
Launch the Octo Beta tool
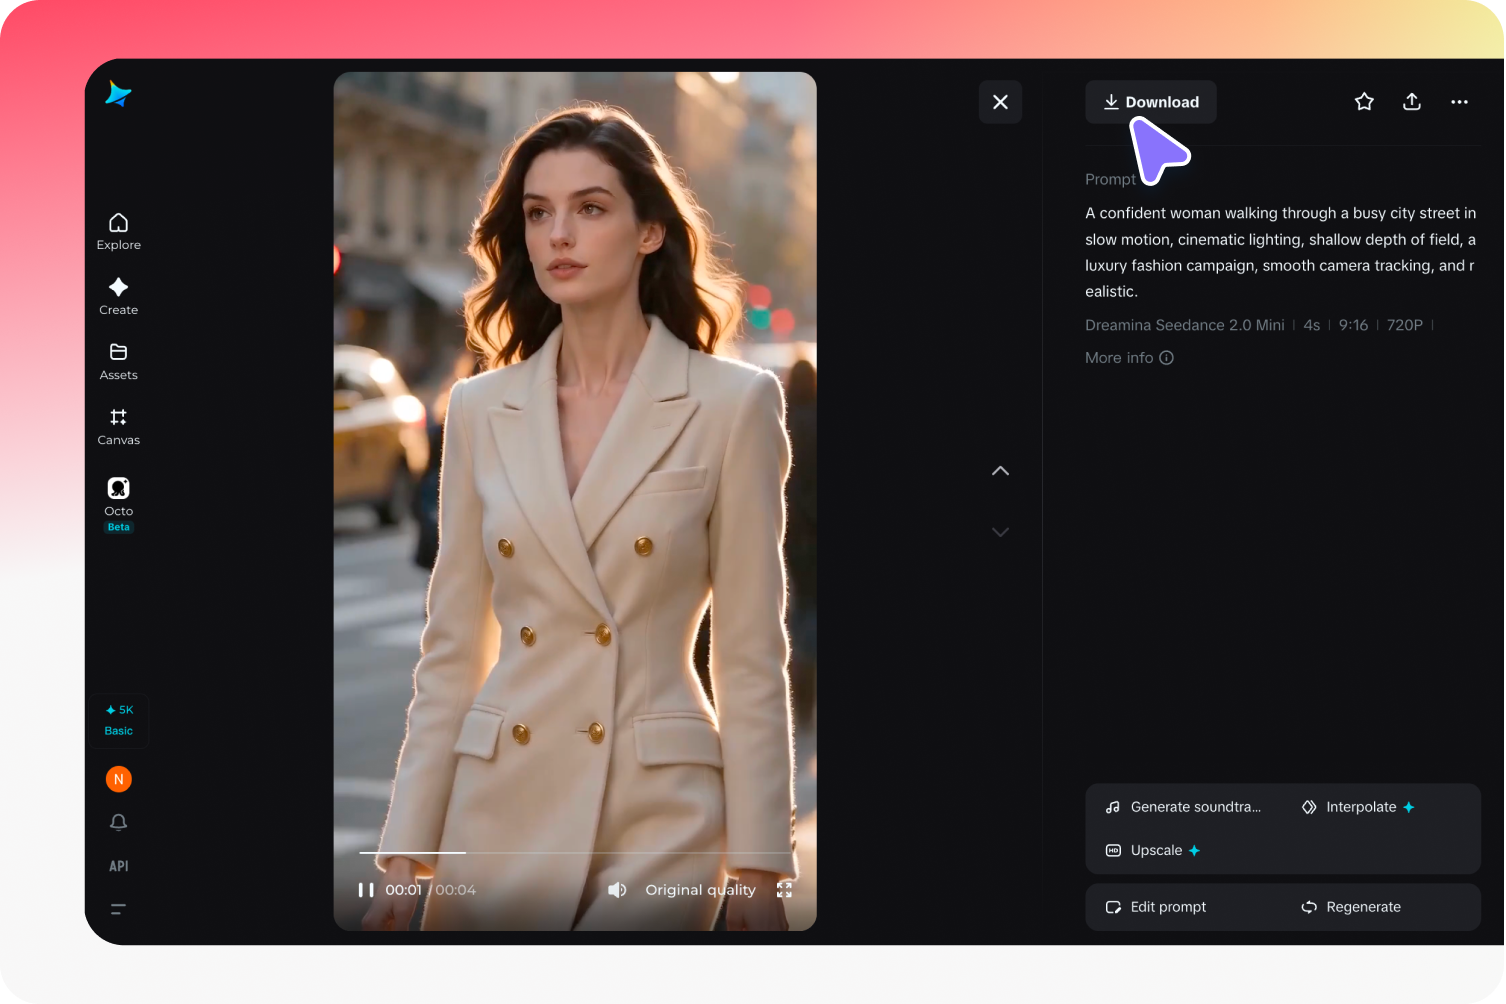pyautogui.click(x=118, y=504)
